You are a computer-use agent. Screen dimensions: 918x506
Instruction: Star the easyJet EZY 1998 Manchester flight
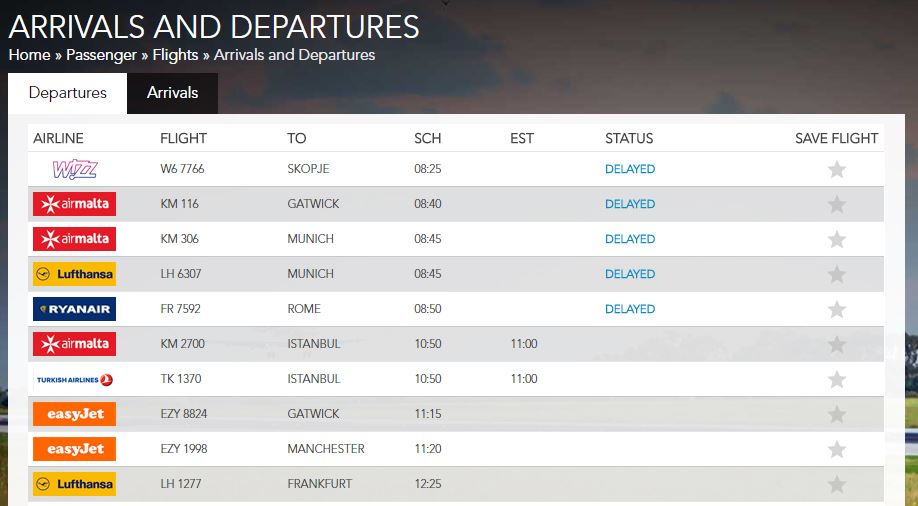pyautogui.click(x=837, y=449)
